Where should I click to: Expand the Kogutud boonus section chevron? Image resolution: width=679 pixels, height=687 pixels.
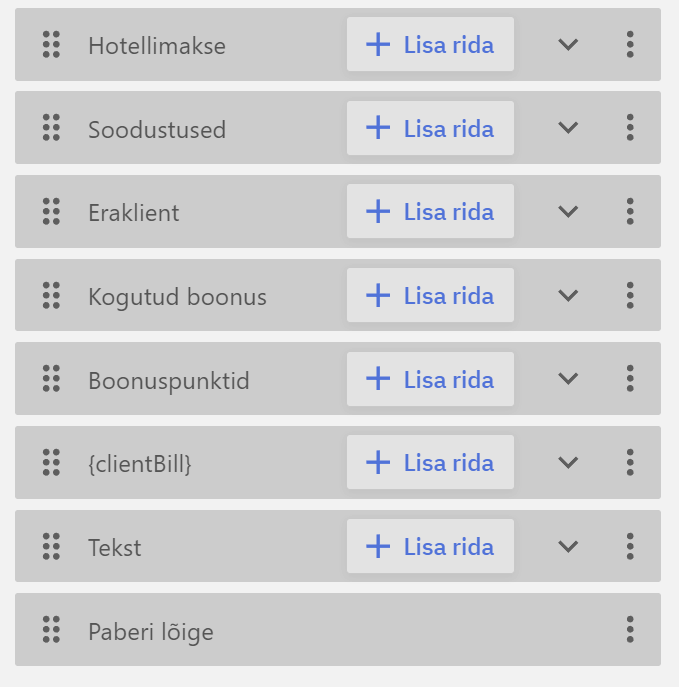(x=568, y=295)
